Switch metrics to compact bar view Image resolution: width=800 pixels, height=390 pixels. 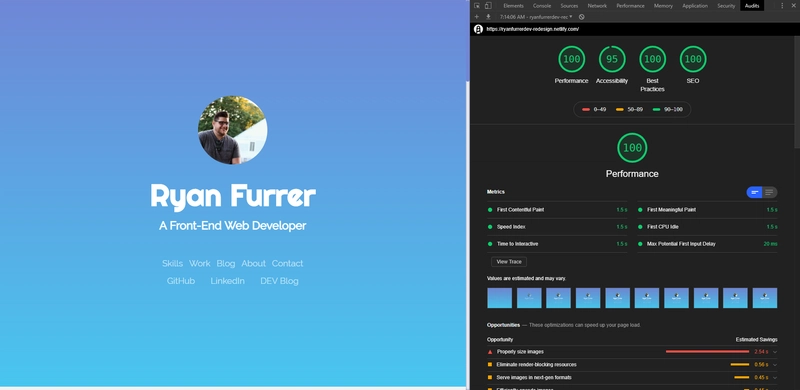(755, 192)
